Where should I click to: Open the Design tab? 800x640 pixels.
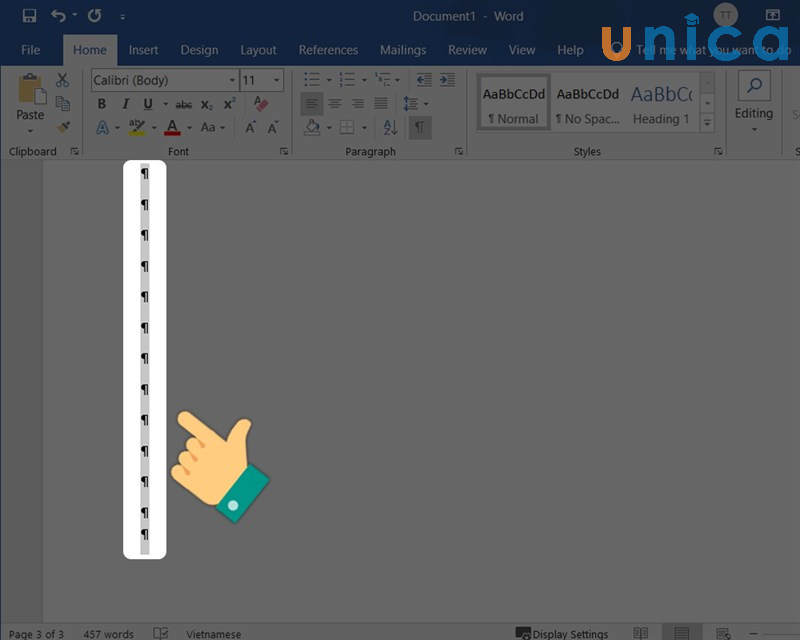tap(199, 50)
